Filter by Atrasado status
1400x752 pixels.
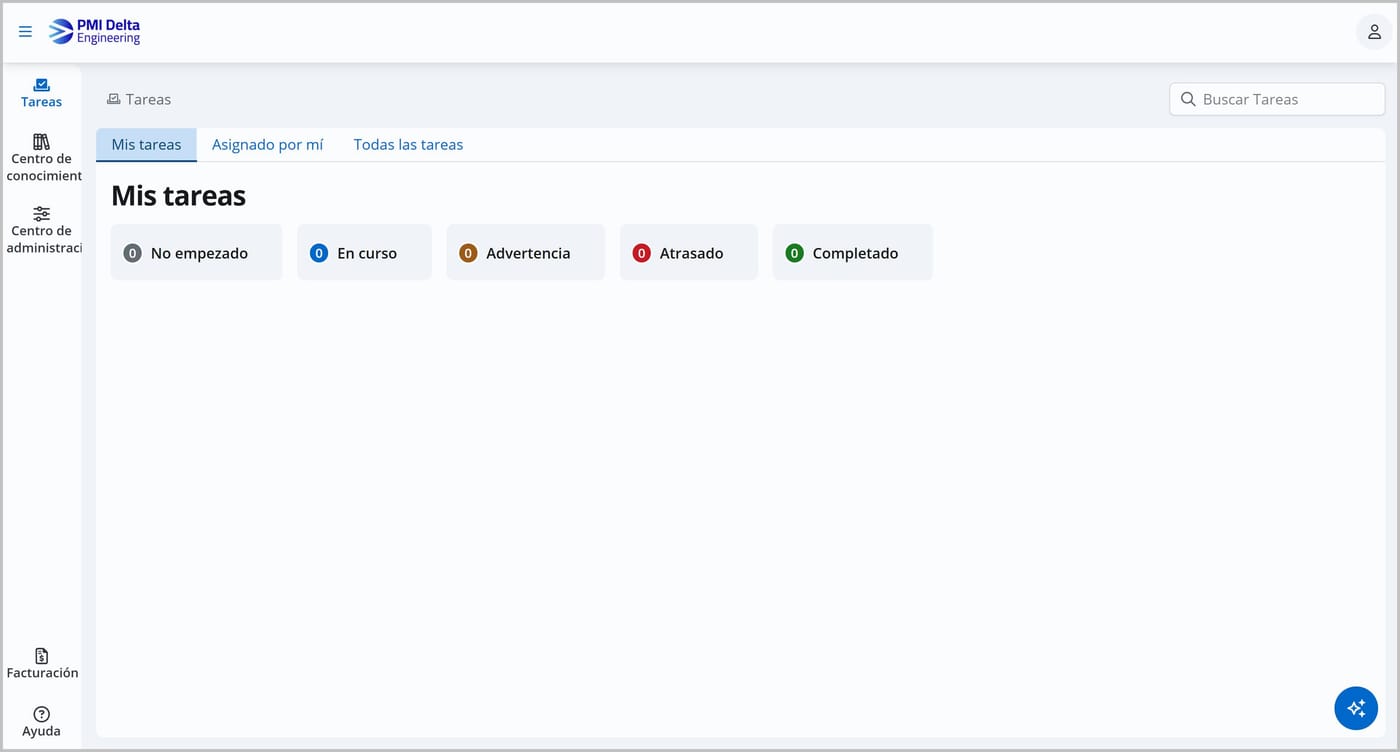click(x=689, y=252)
